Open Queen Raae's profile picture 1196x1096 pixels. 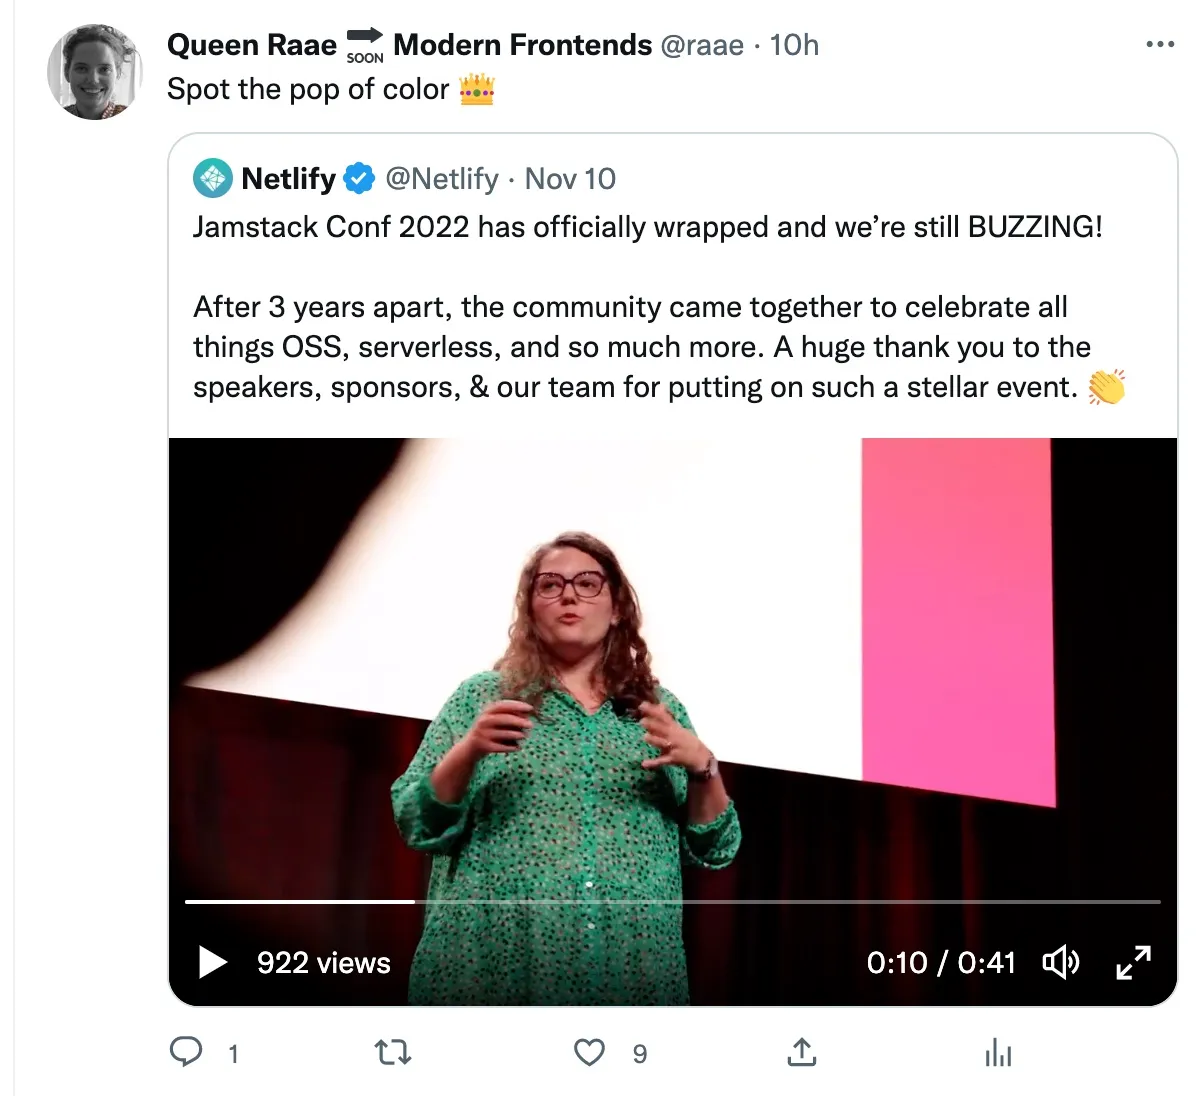[x=95, y=73]
